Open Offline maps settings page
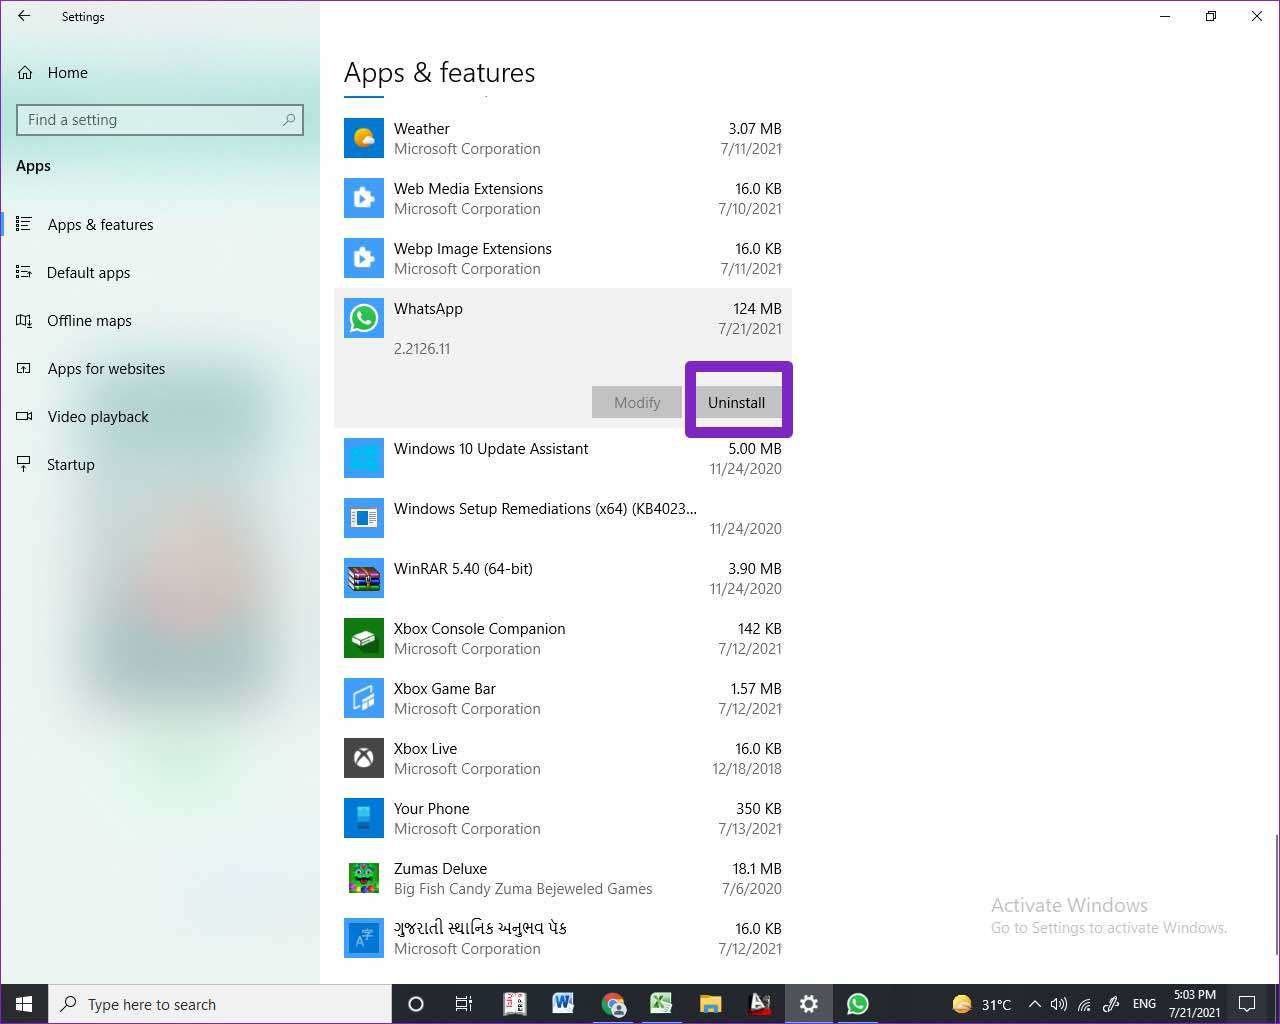 pos(89,320)
